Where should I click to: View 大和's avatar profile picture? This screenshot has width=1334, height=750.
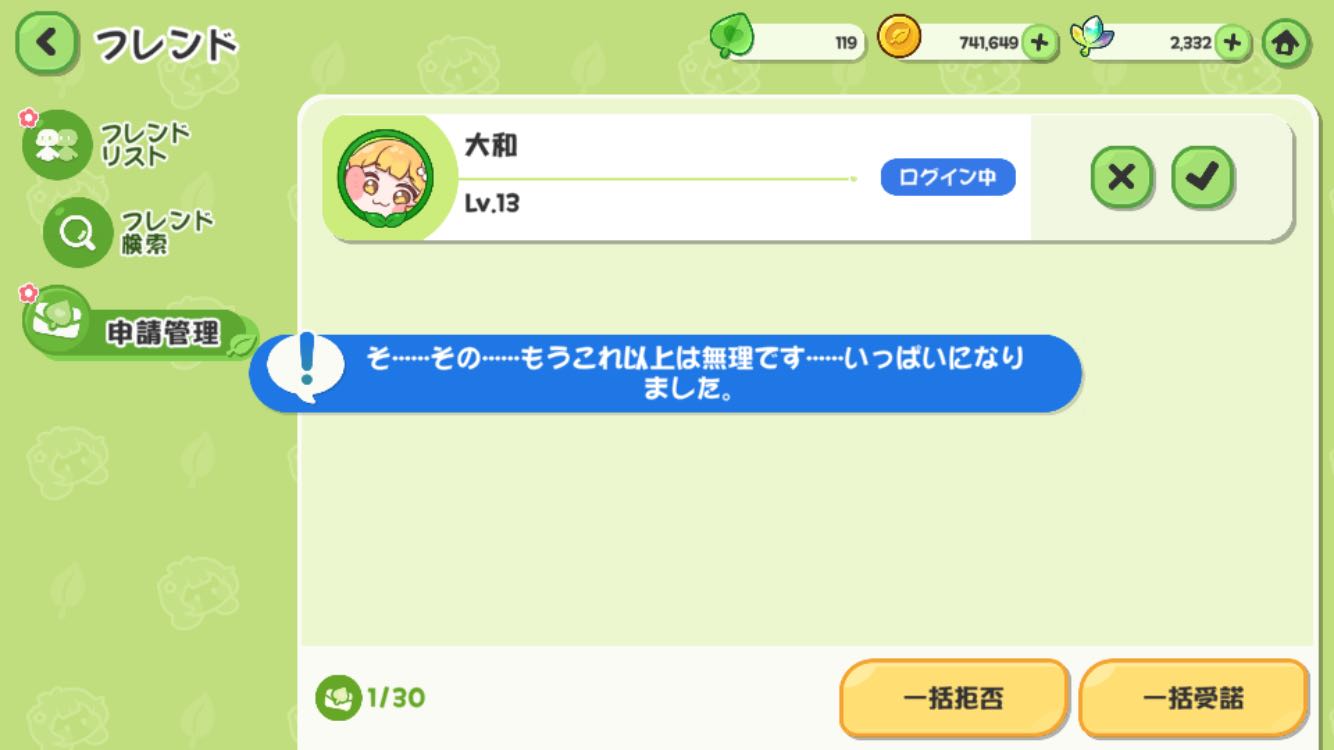click(x=386, y=178)
